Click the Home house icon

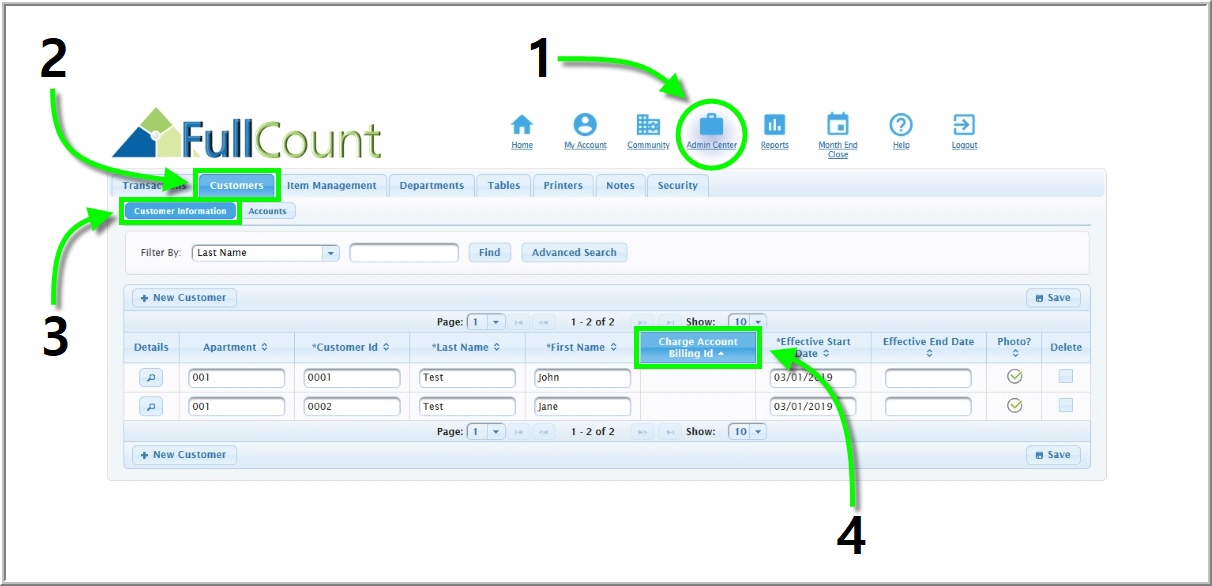[x=522, y=125]
